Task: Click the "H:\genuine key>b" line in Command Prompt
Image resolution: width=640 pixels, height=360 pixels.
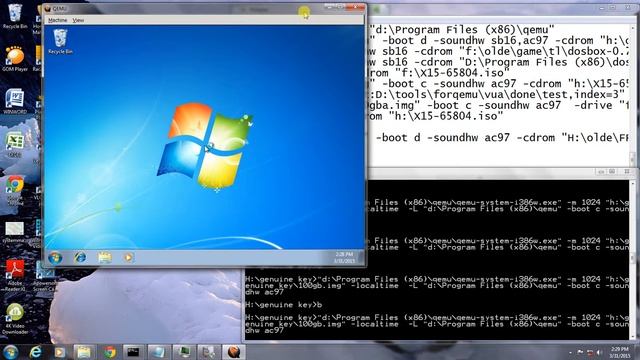Action: [283, 305]
